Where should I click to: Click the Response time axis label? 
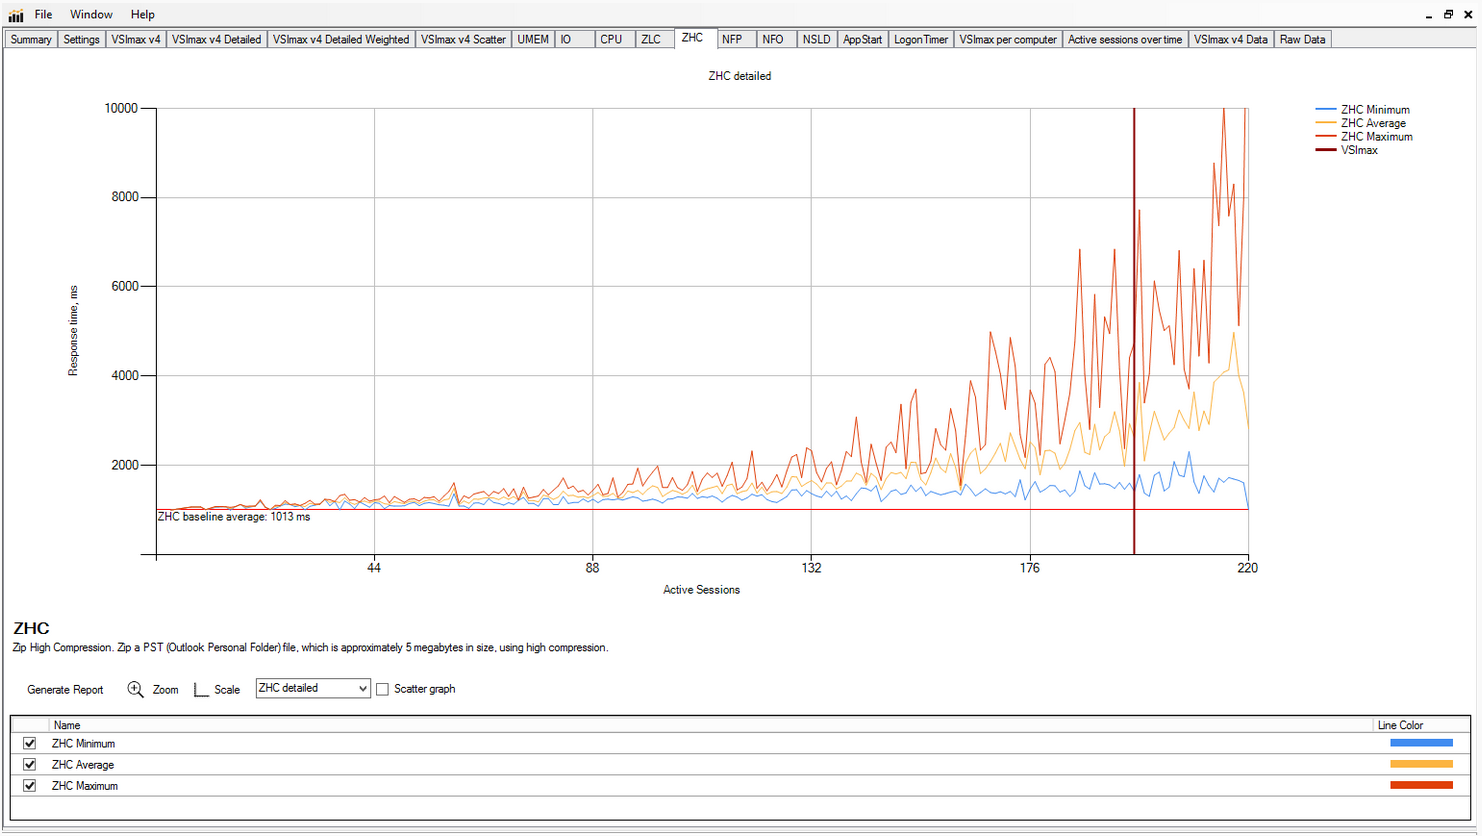coord(73,331)
